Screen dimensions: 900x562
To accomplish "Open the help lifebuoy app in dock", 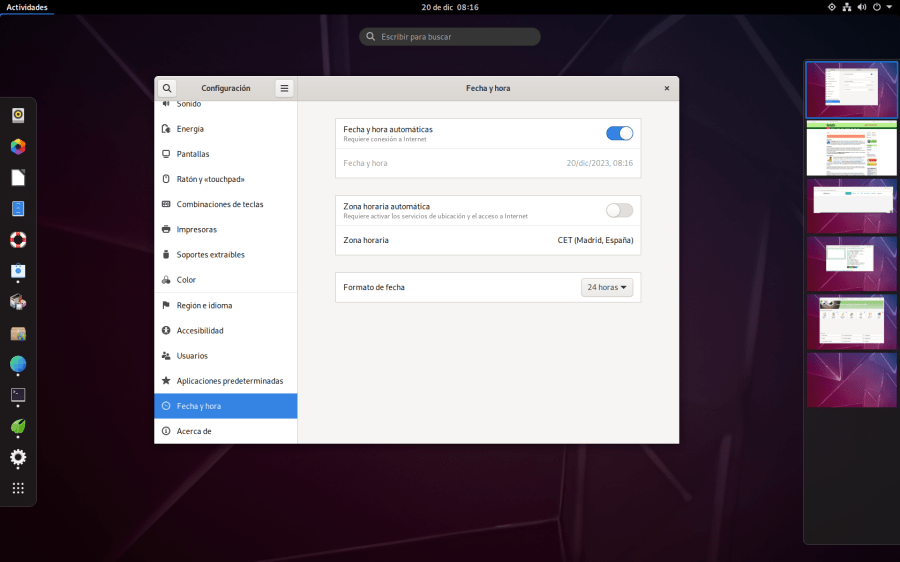I will pyautogui.click(x=18, y=240).
